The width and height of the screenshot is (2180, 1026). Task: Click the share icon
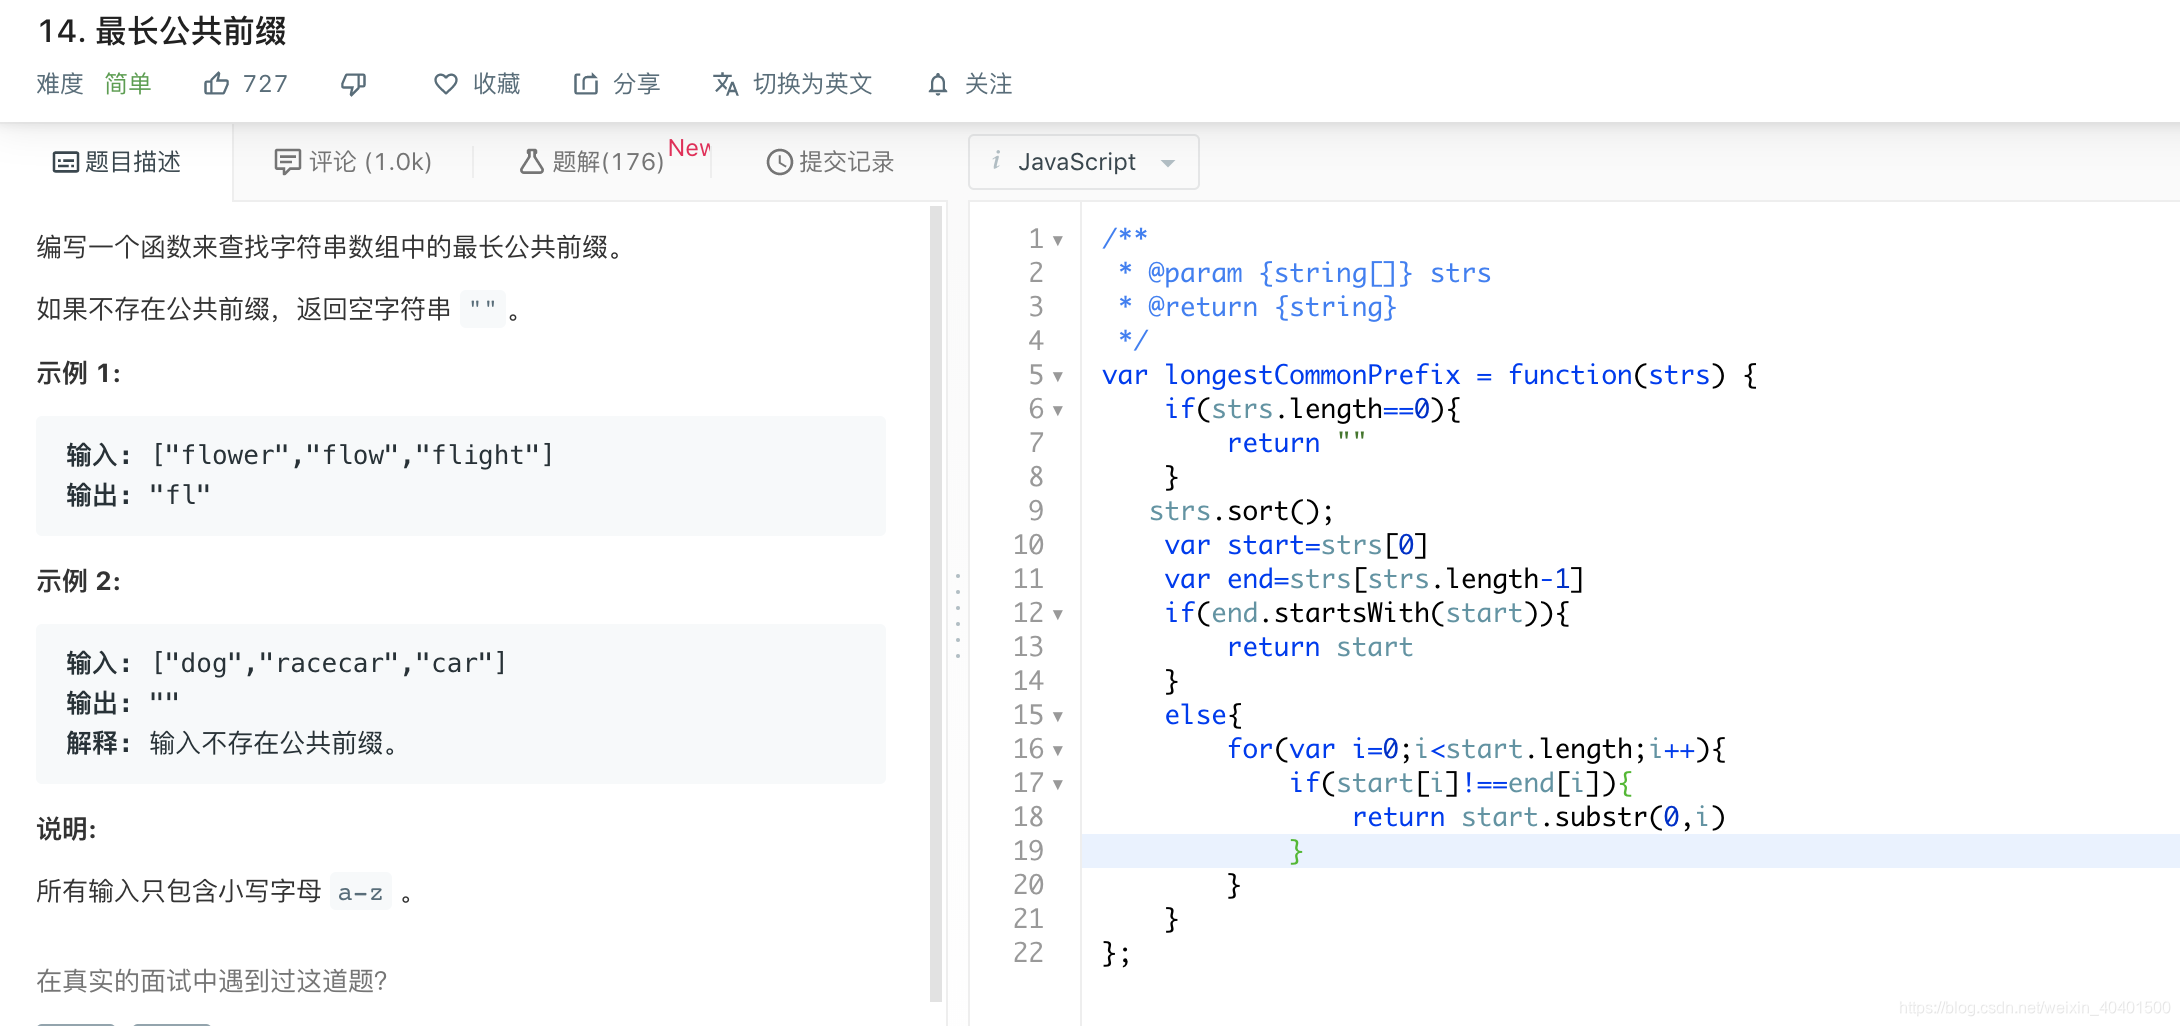click(585, 84)
